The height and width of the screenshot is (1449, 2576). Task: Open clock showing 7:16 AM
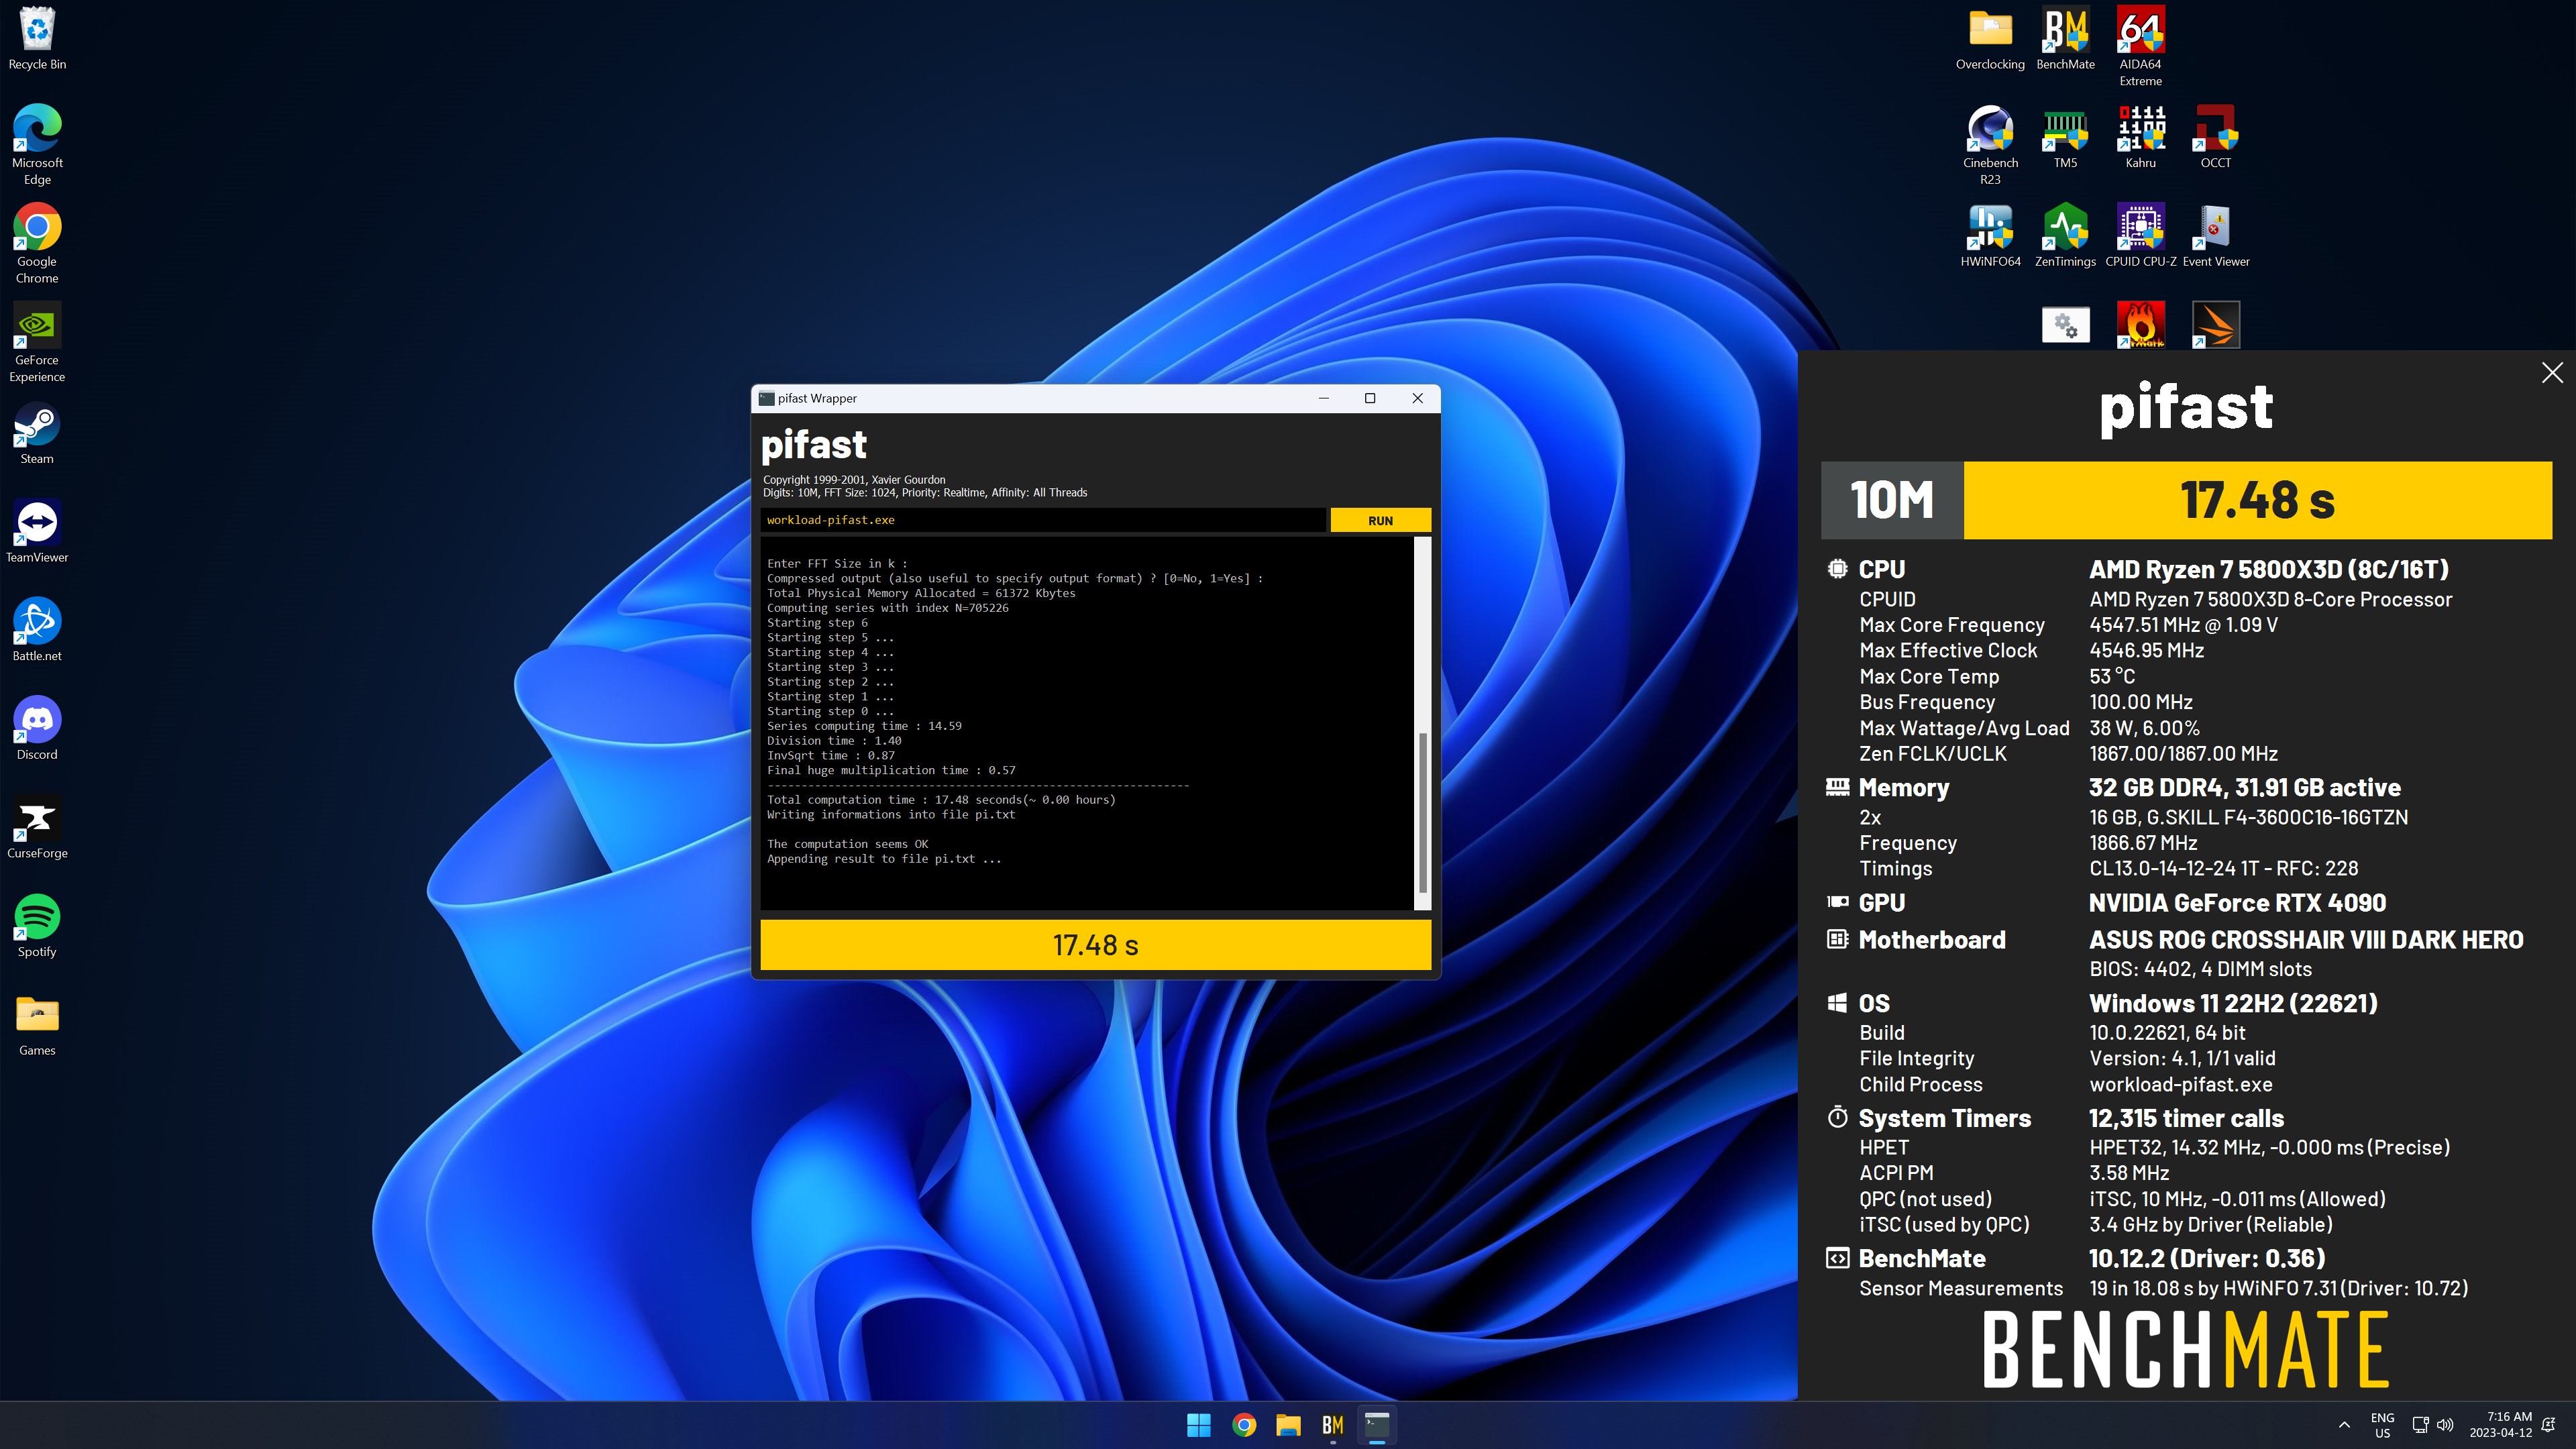2500,1425
